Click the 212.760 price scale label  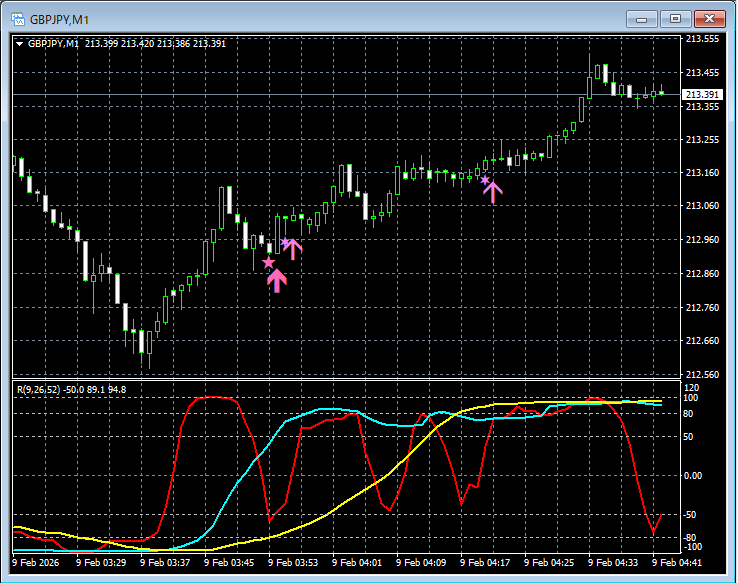702,308
